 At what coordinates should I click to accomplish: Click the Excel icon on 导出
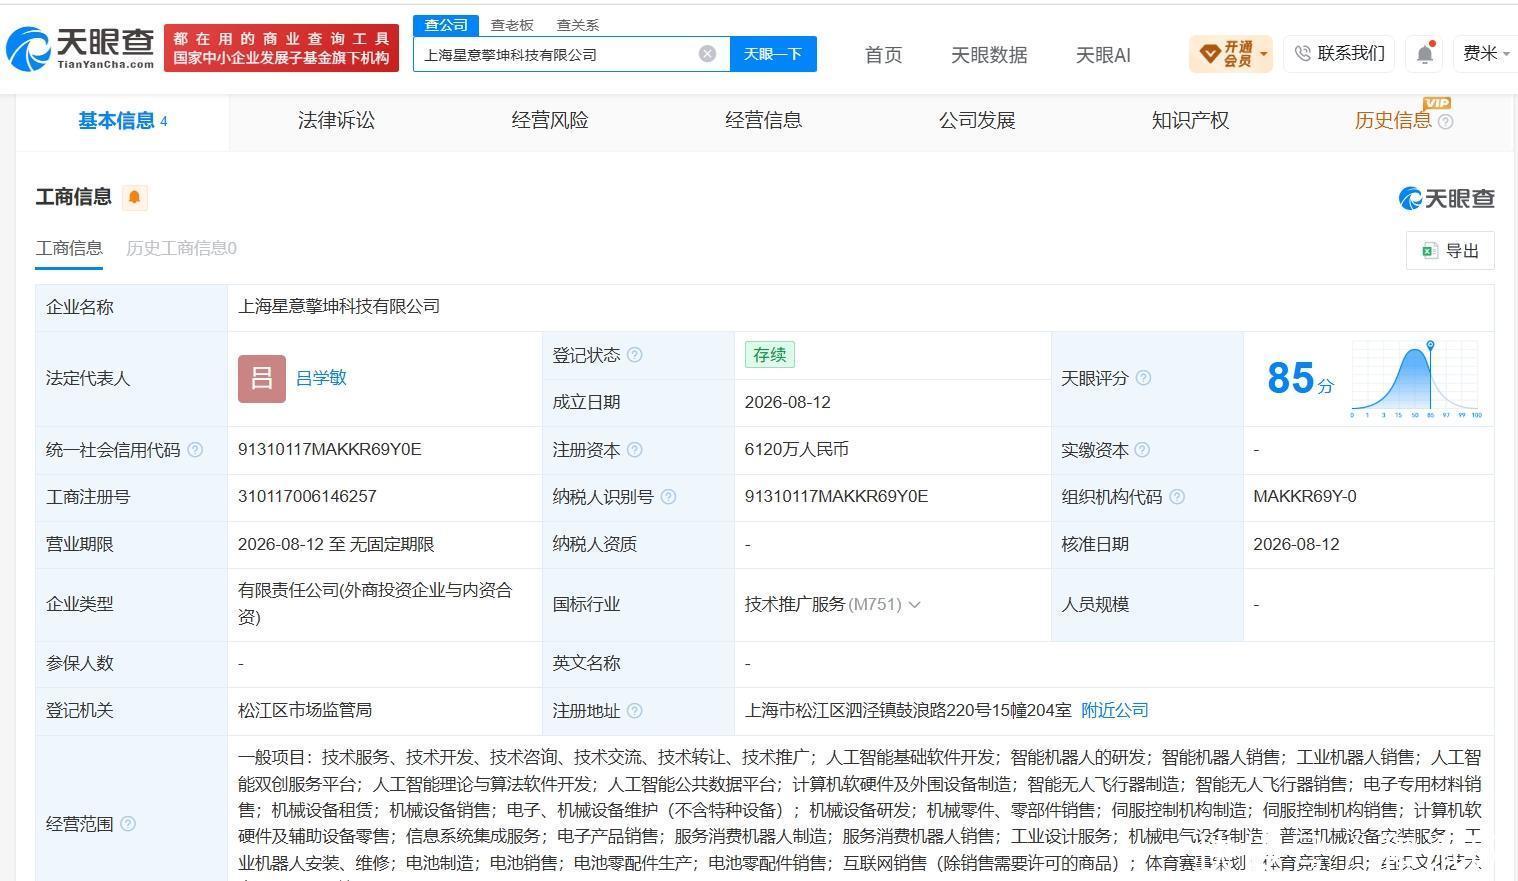click(1430, 250)
